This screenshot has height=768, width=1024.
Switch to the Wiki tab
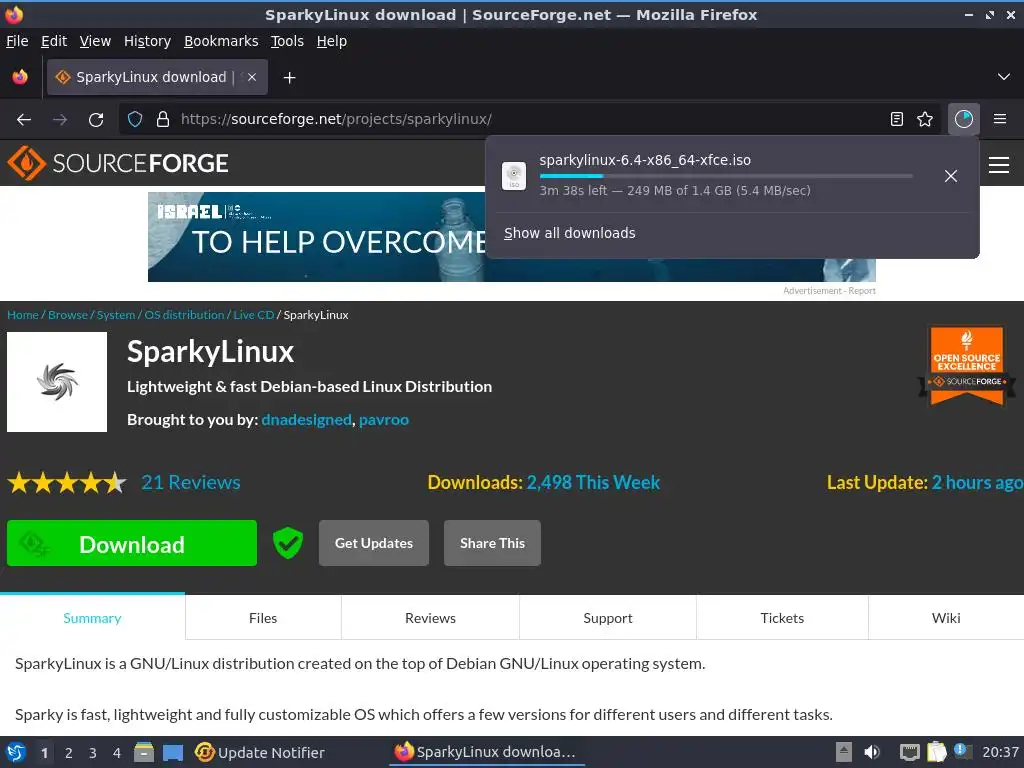click(x=946, y=618)
